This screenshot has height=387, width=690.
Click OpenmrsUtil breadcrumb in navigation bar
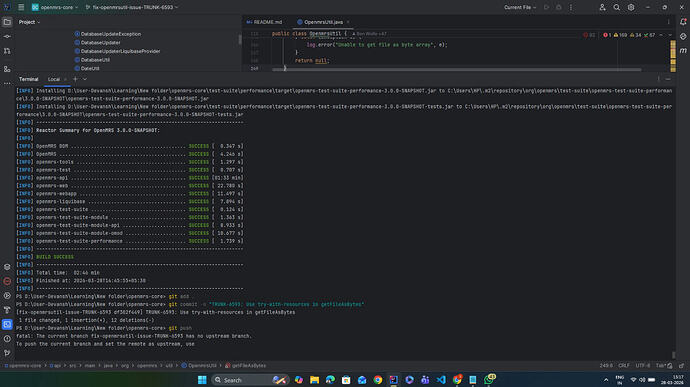pyautogui.click(x=199, y=365)
